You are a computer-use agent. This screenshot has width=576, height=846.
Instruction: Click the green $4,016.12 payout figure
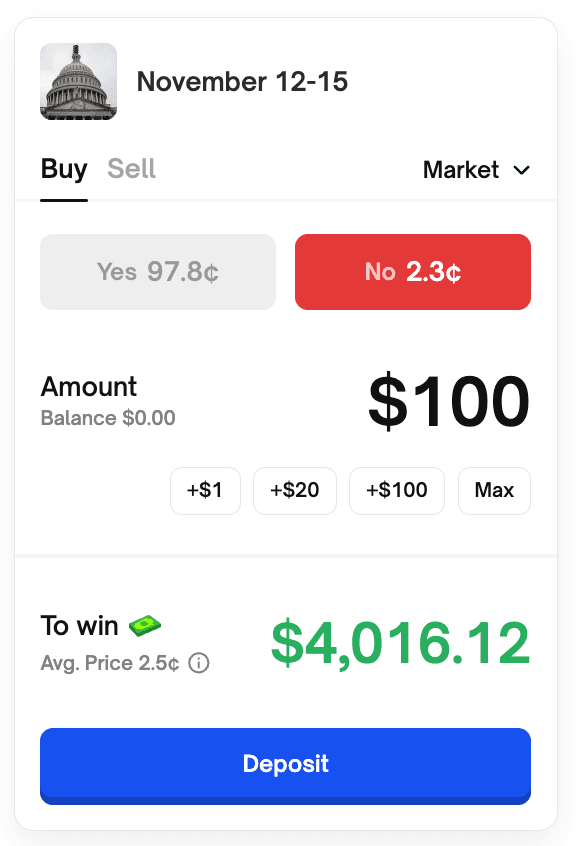pyautogui.click(x=400, y=643)
